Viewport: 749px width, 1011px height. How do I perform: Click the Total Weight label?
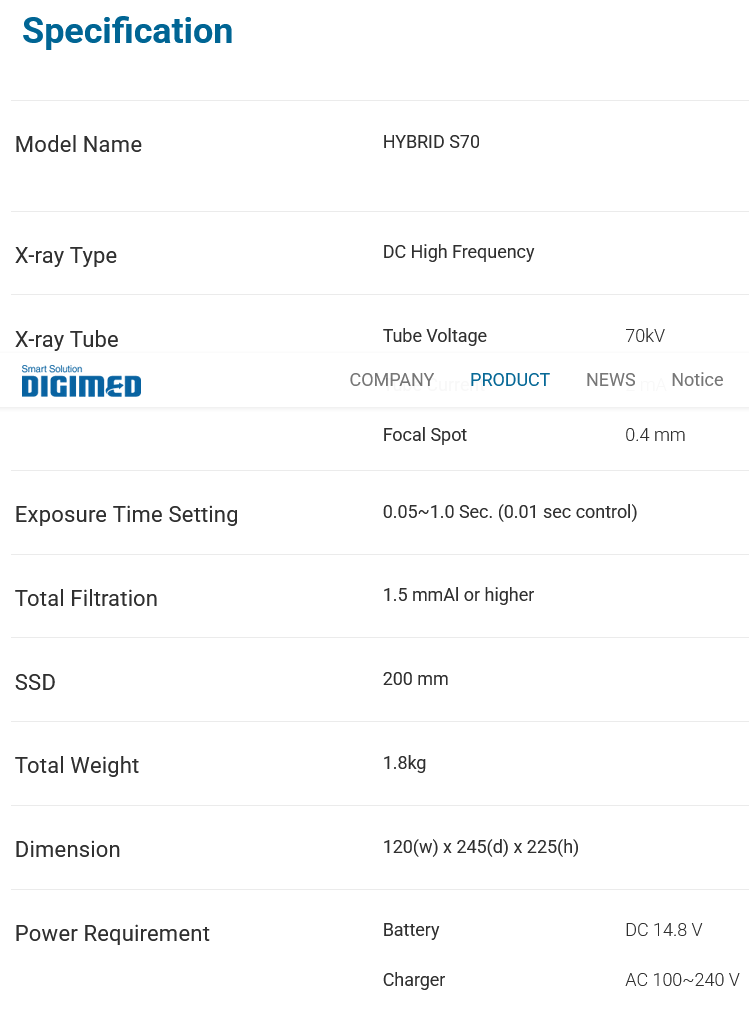[x=77, y=765]
